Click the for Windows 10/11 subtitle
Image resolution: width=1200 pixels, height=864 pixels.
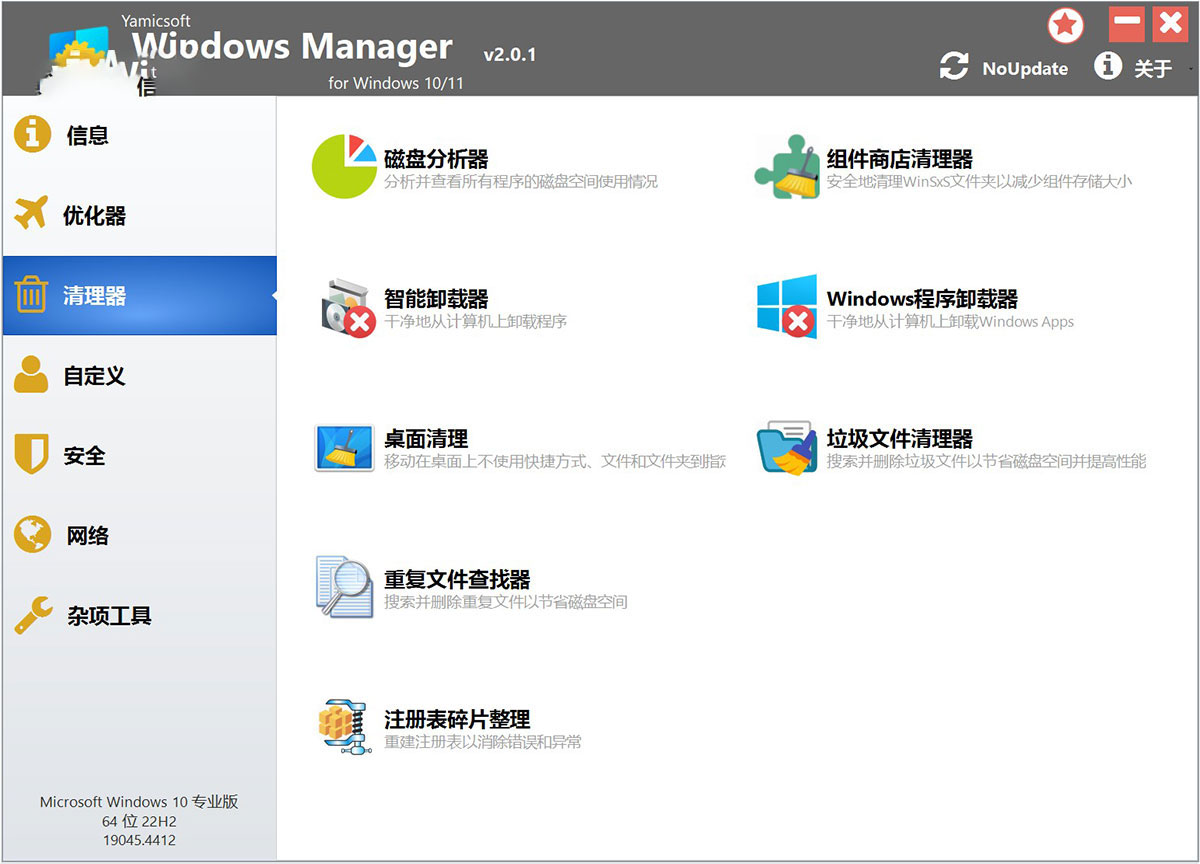[396, 83]
